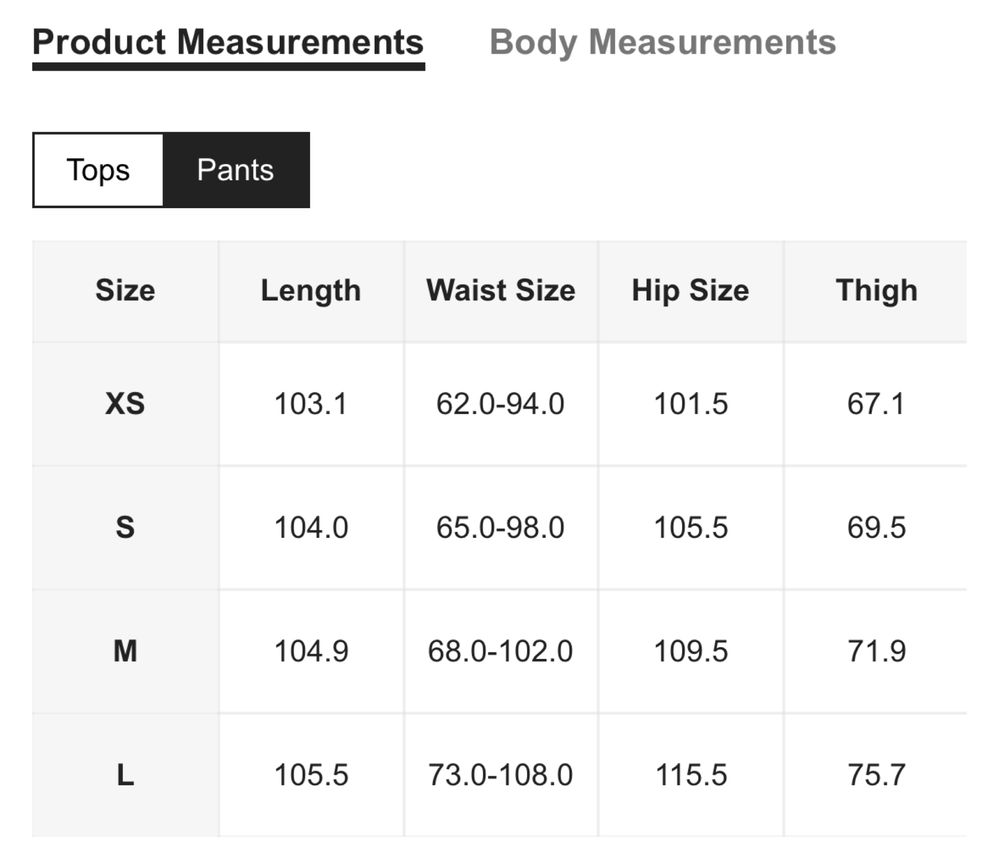Click the XS length value 103.1
Viewport: 999px width, 847px height.
[311, 404]
